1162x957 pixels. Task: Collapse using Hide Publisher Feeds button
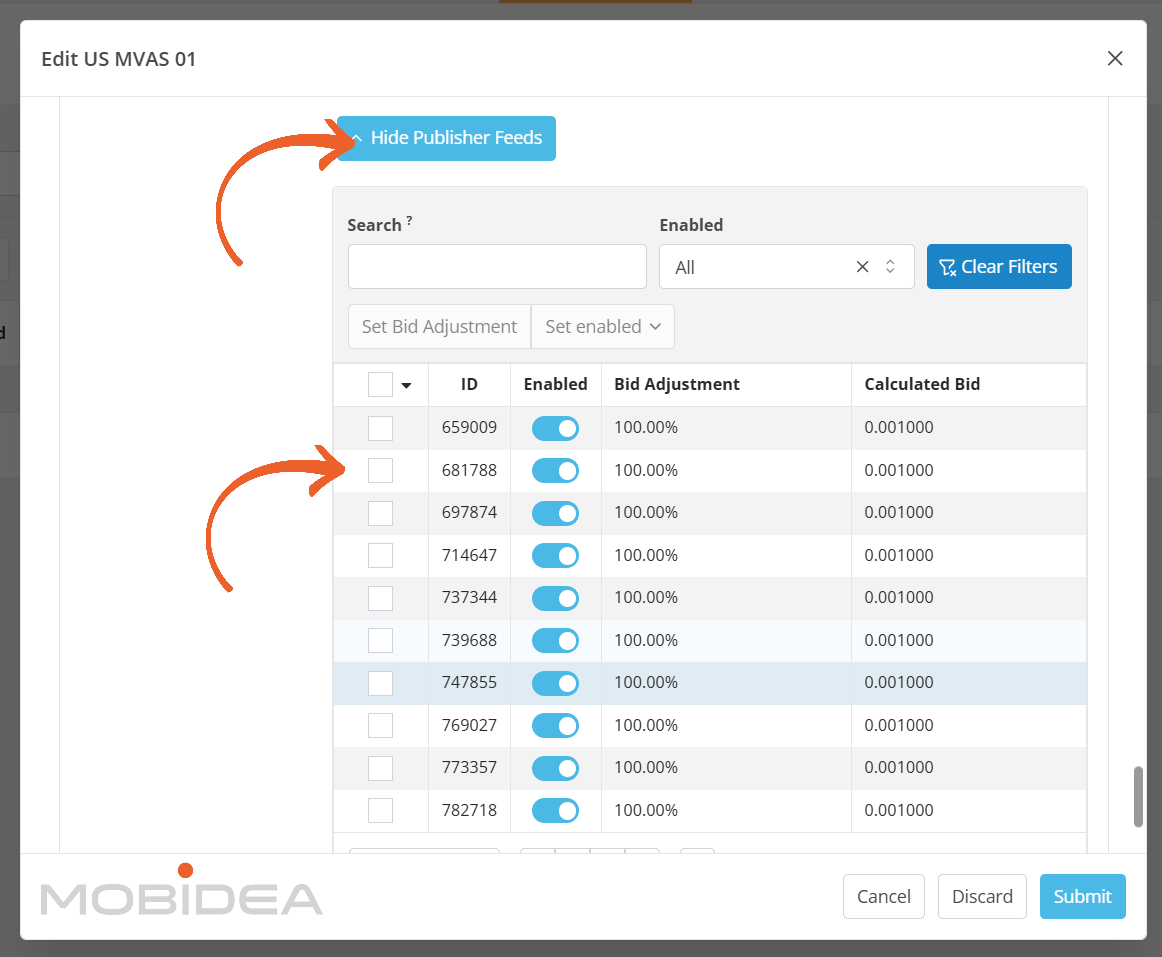446,138
